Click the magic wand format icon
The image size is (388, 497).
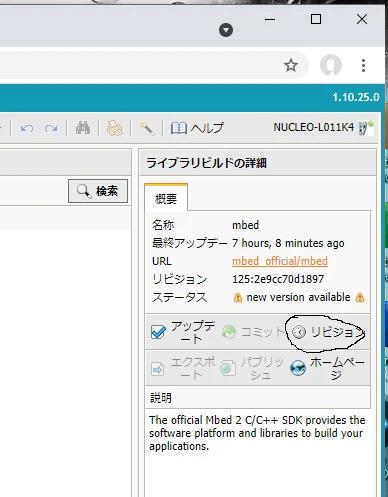point(147,128)
